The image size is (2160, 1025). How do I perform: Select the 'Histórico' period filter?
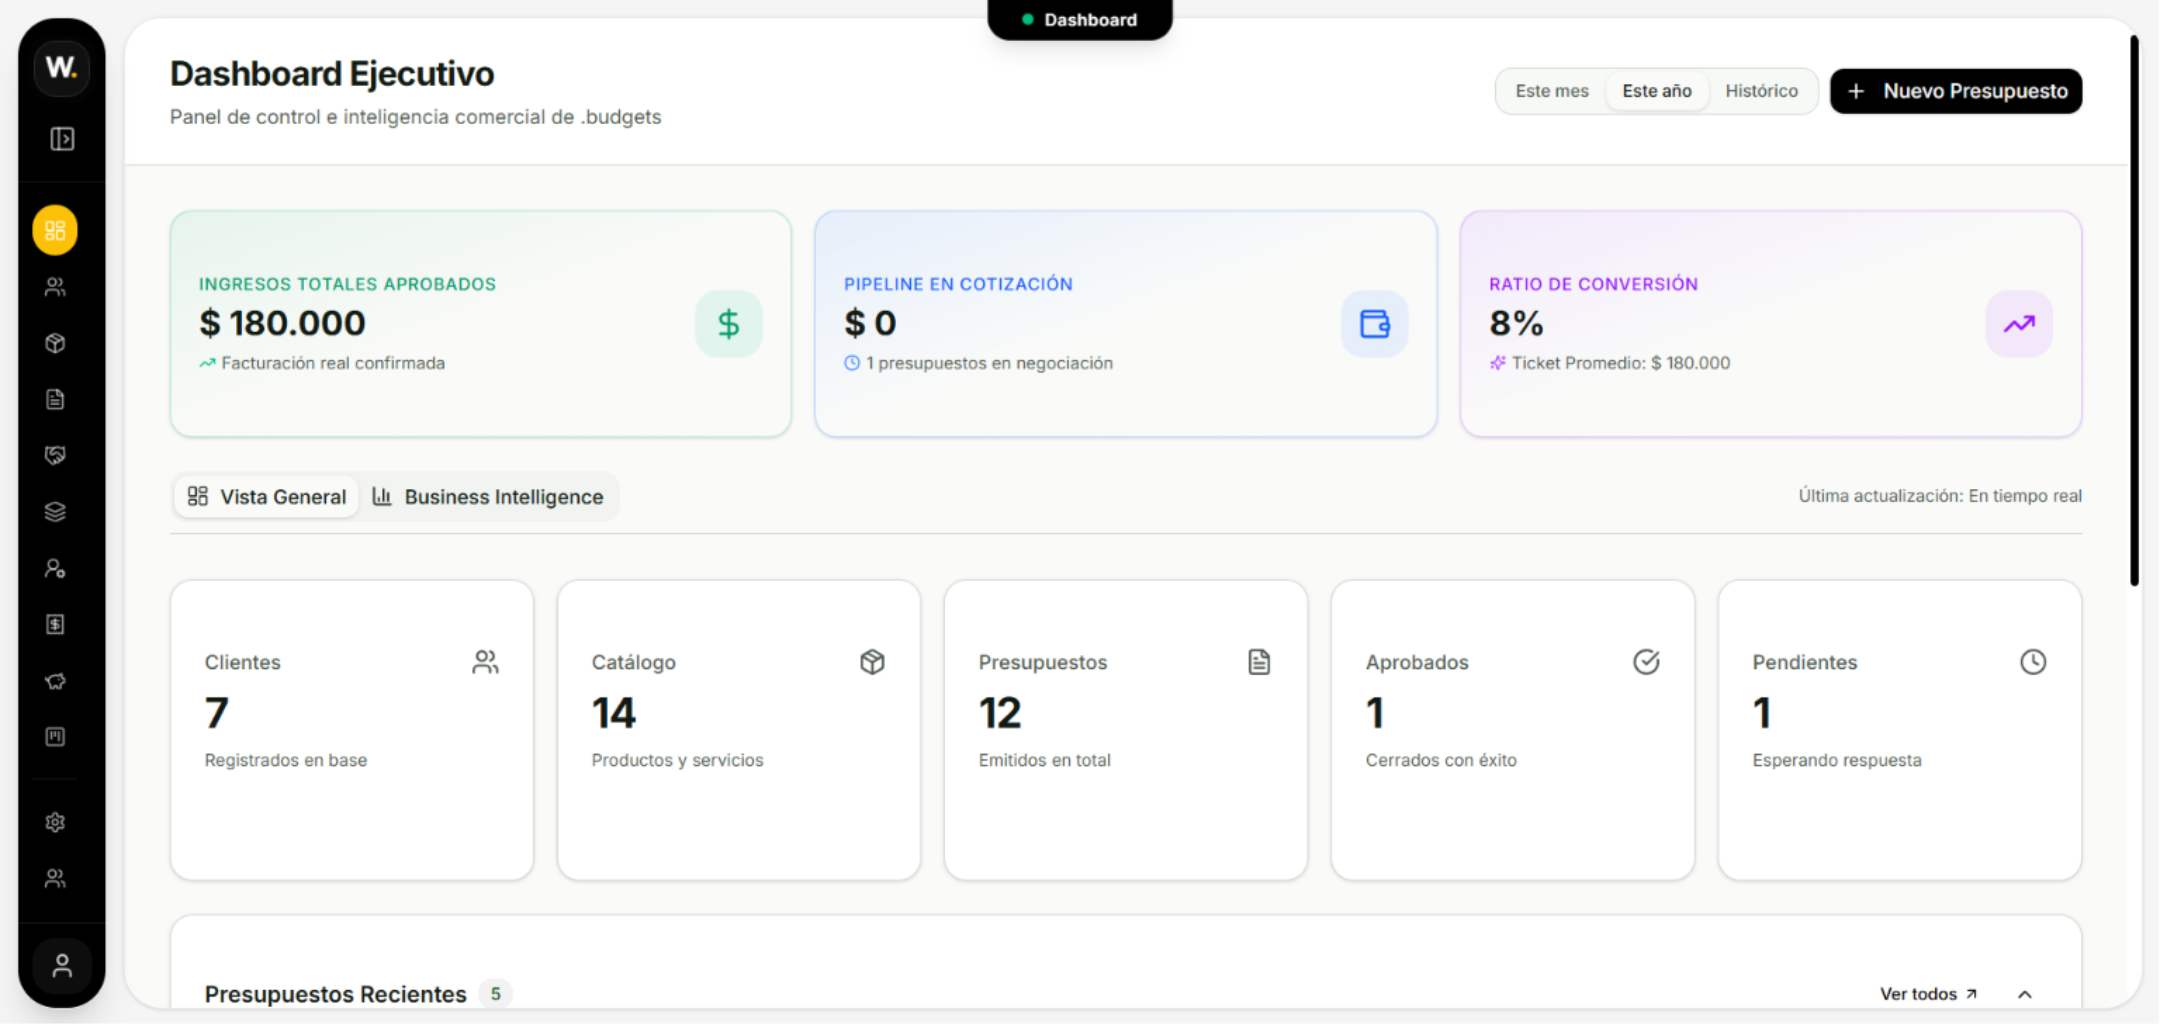1761,91
